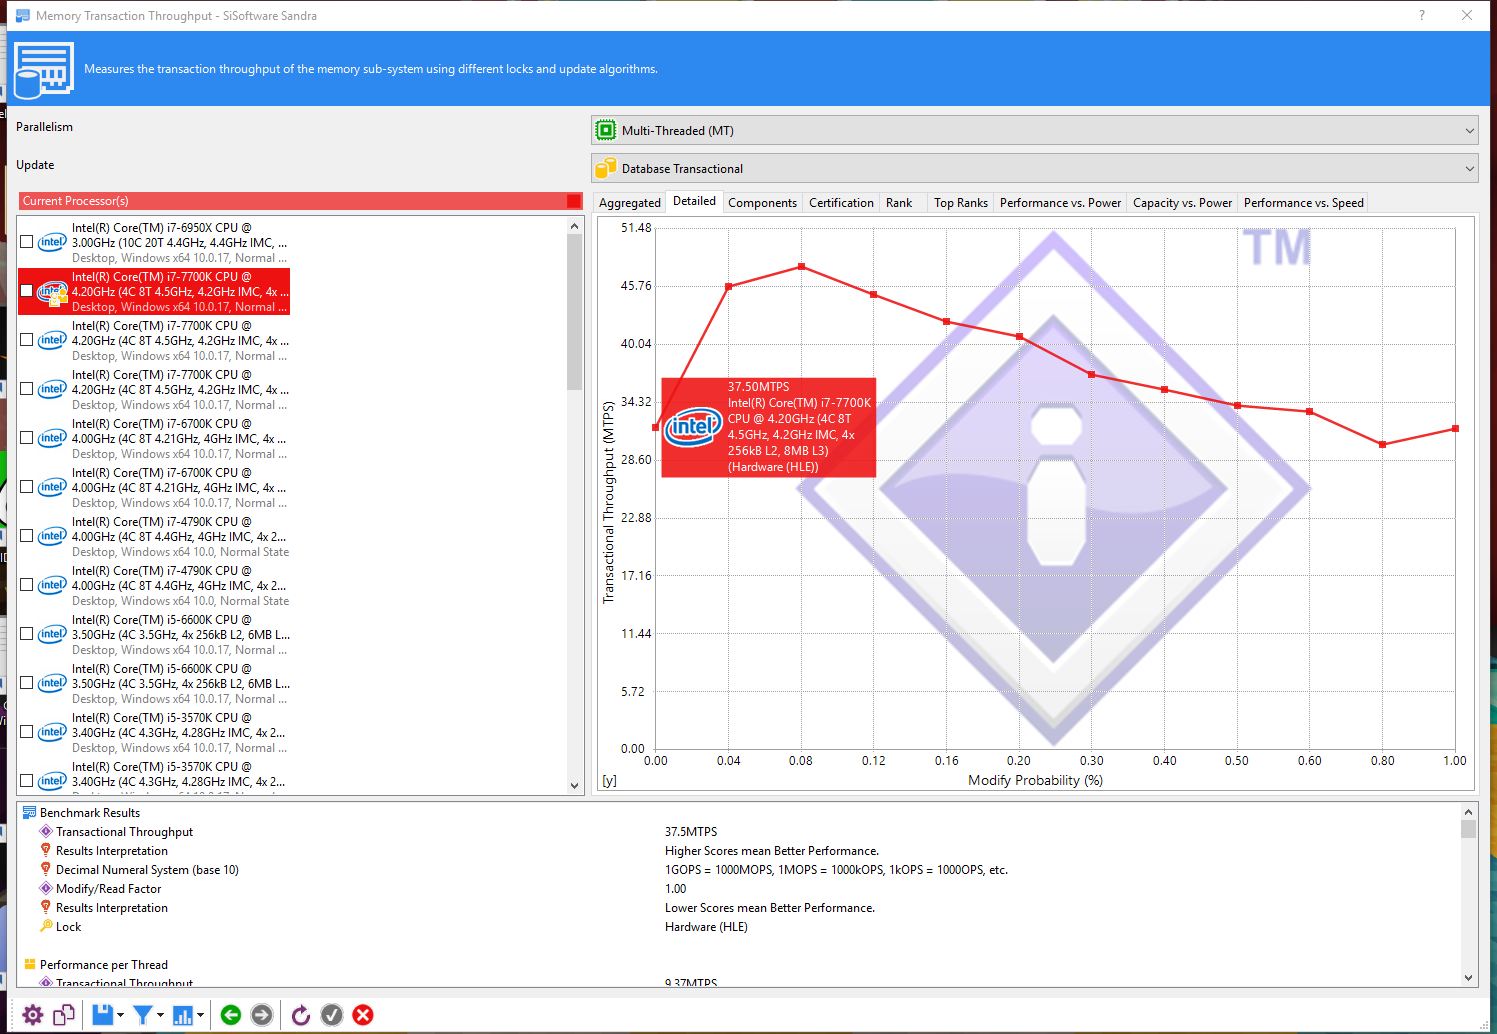Screen dimensions: 1497x1034
Task: Select the Performance per Thread heading
Action: point(104,964)
